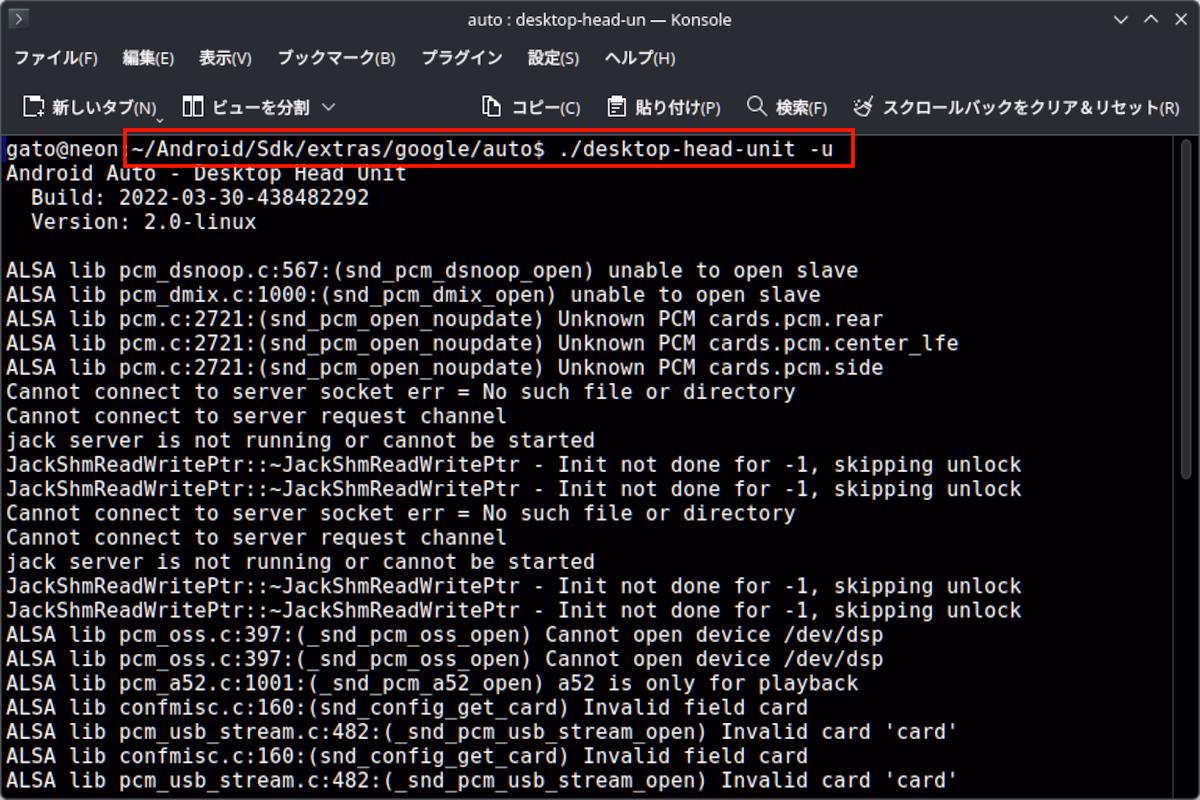
Task: Click スクロールバックをクリア＆リセット(R) label
Action: pyautogui.click(x=1032, y=107)
